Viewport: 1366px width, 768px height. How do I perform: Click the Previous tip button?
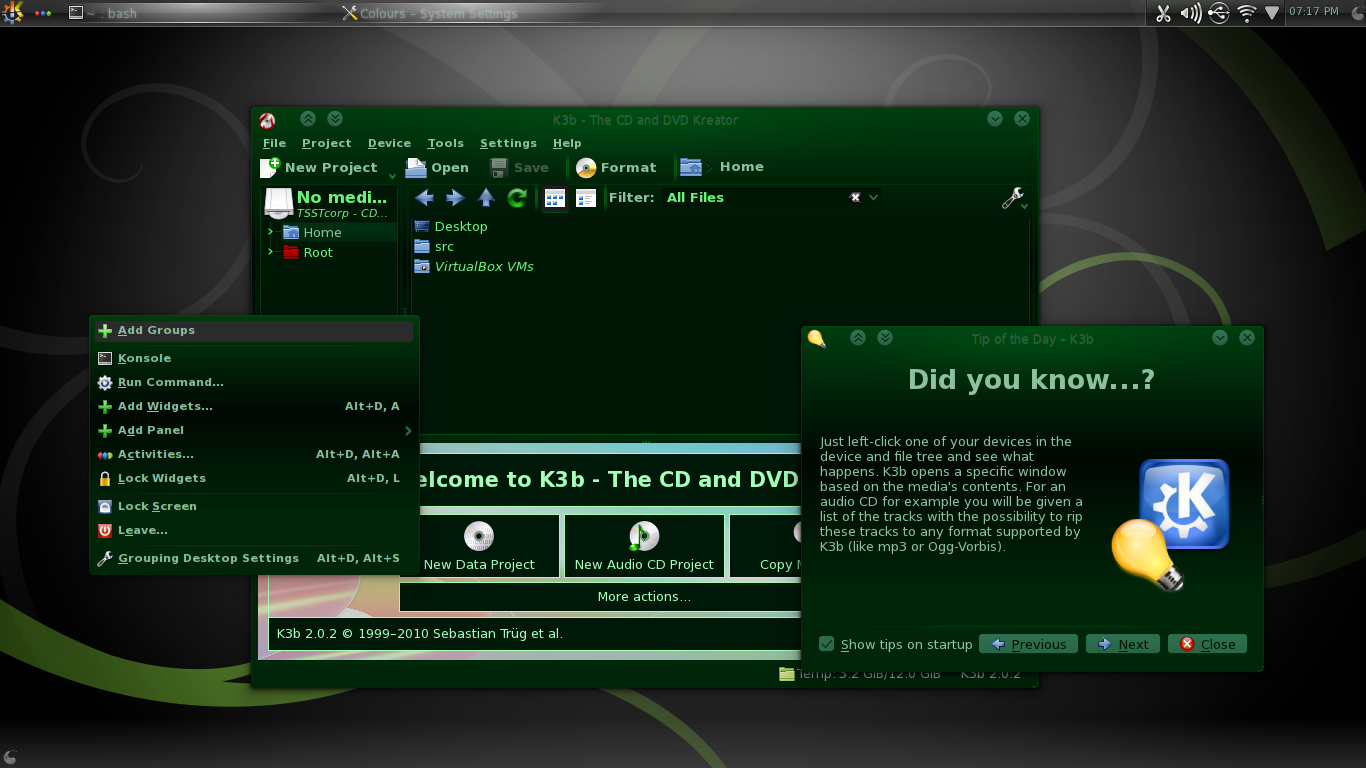coord(1028,644)
